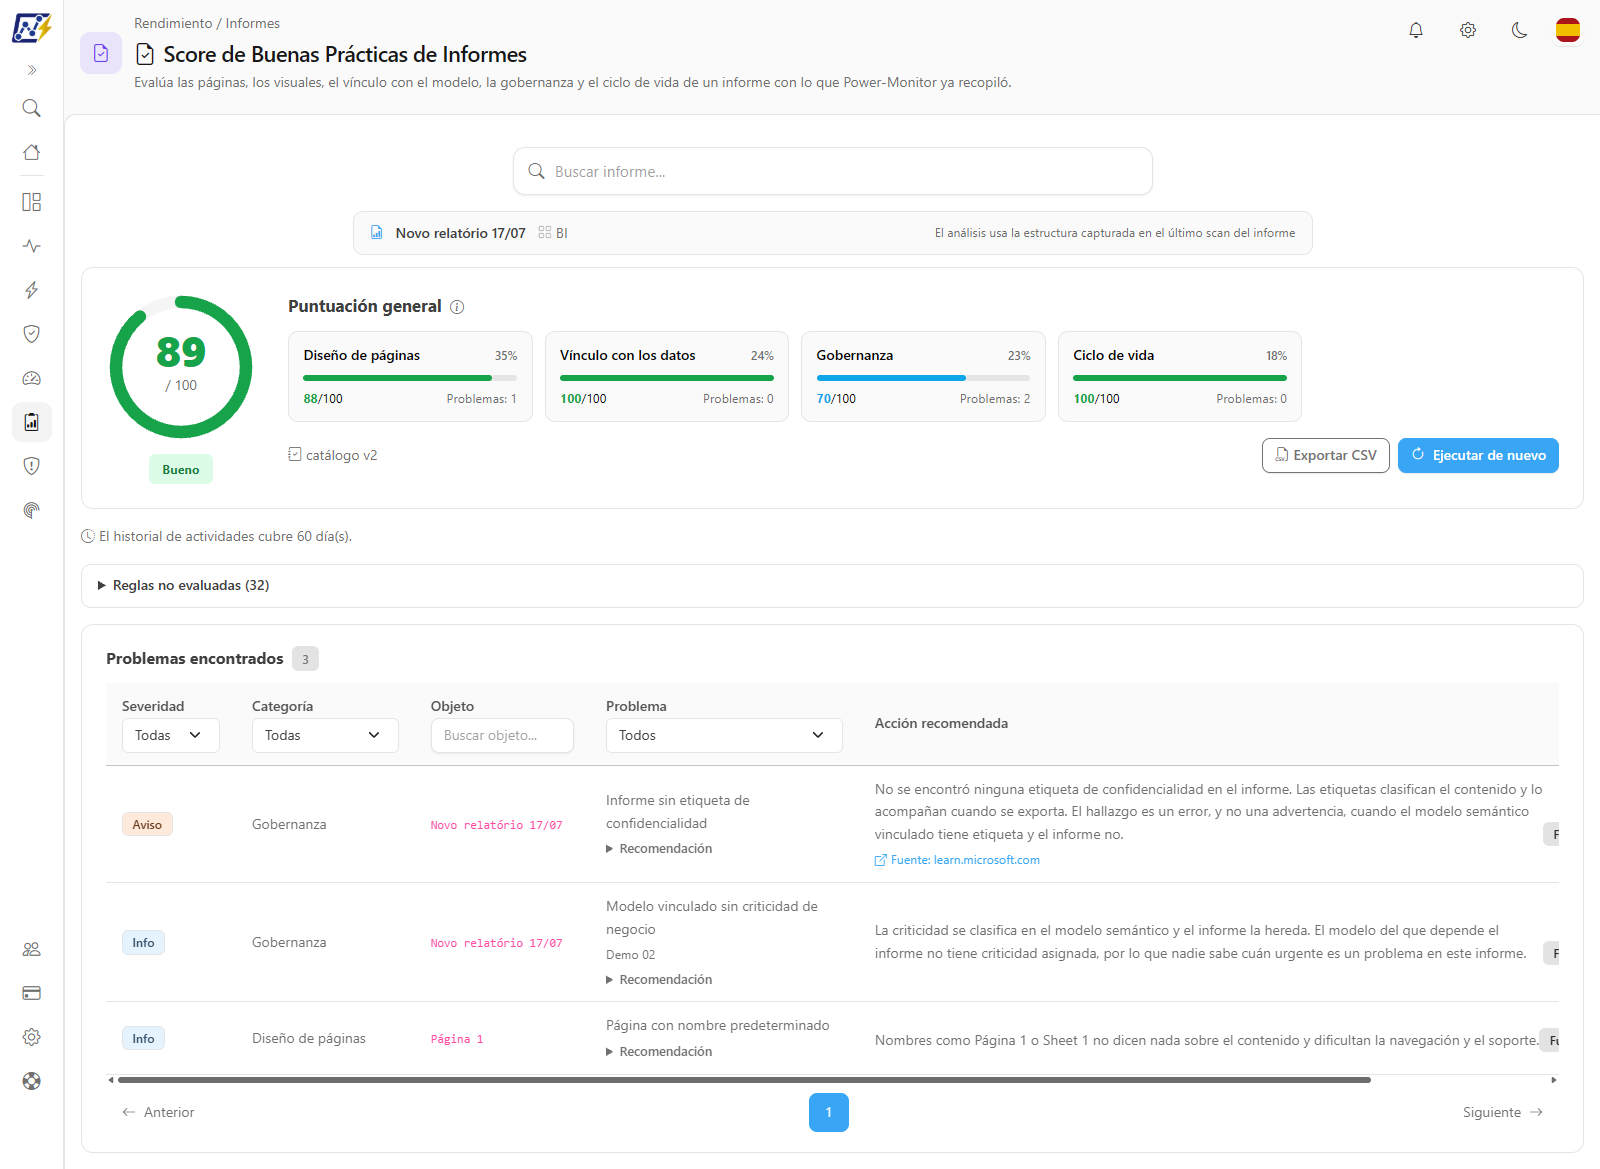Open the dashboard layout icon in sidebar
This screenshot has width=1600, height=1169.
pos(32,202)
